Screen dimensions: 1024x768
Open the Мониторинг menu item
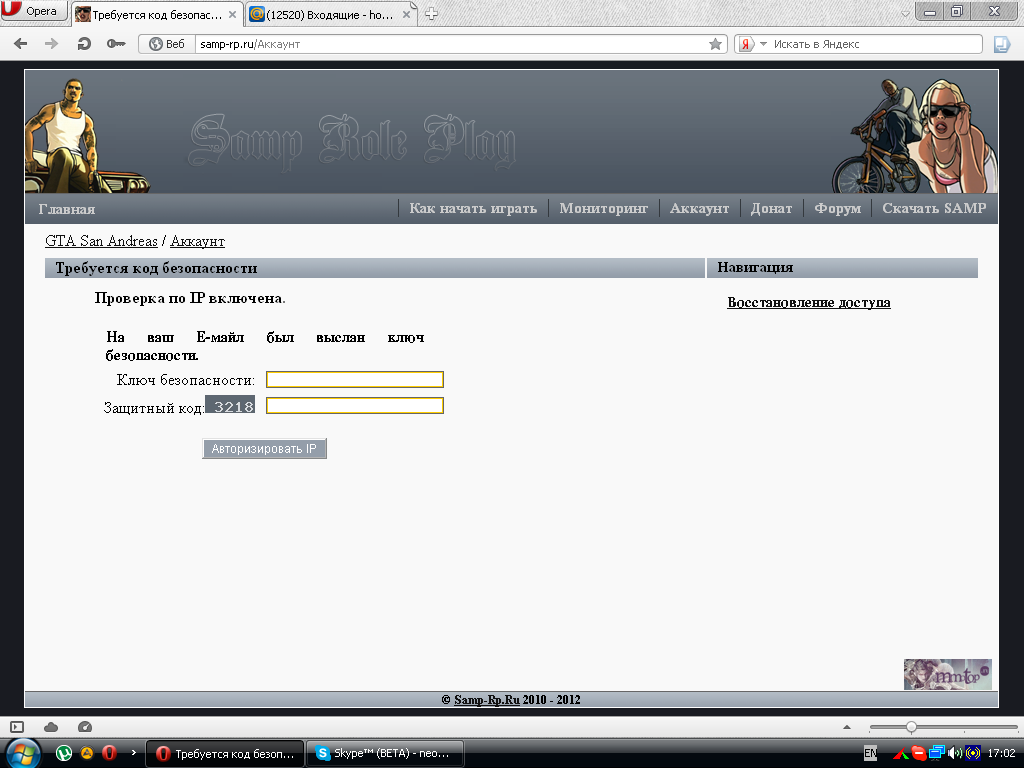[x=603, y=208]
